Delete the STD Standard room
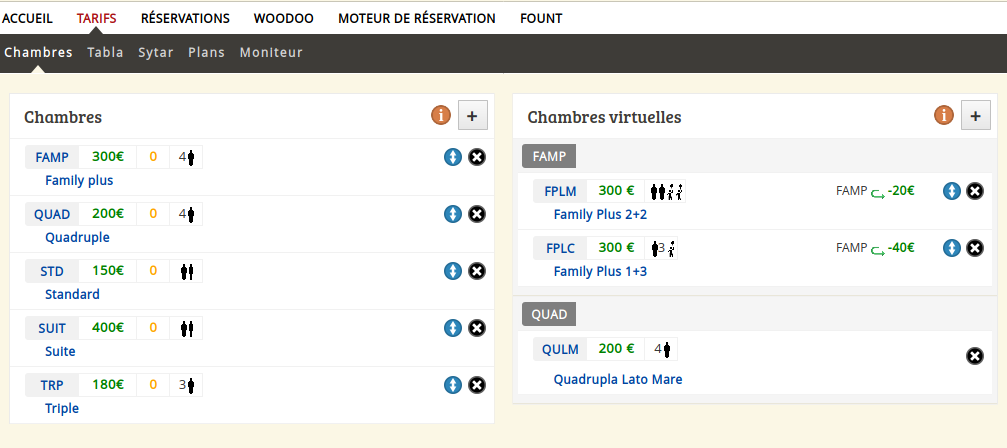This screenshot has height=448, width=1007. pos(477,271)
